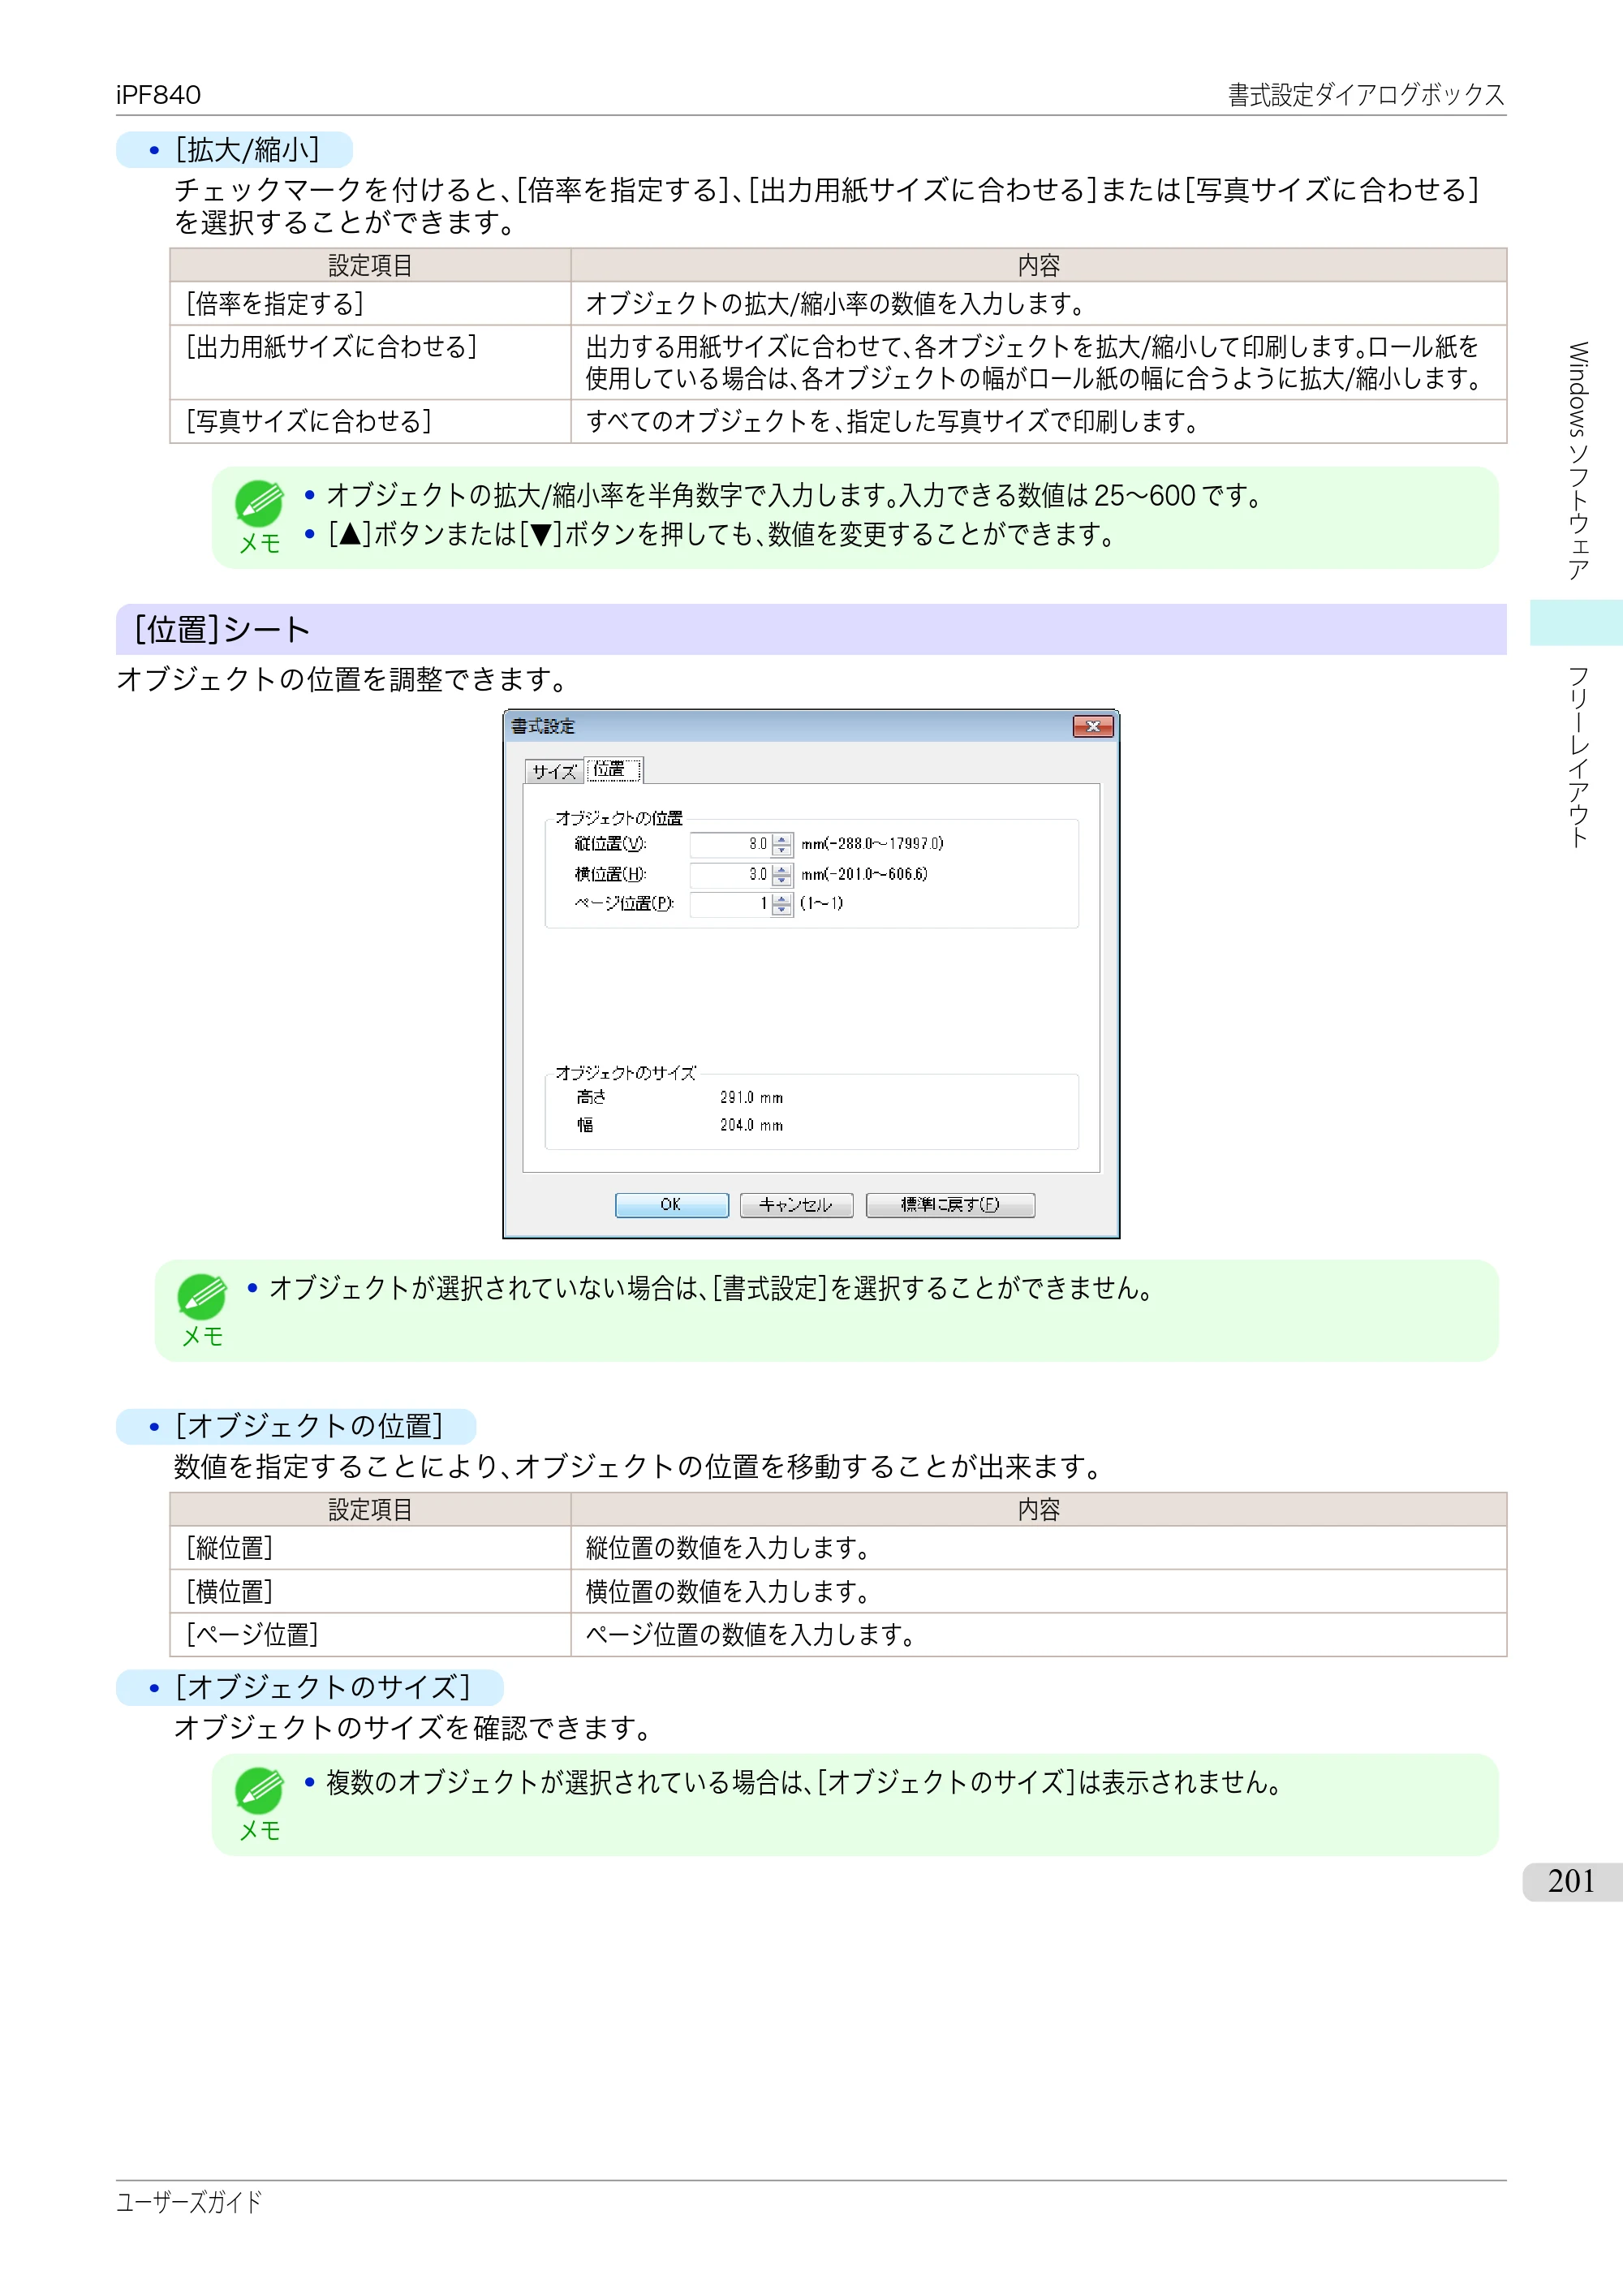Decrease ページ位置 with the down spinner arrow
The image size is (1623, 2296).
point(782,911)
